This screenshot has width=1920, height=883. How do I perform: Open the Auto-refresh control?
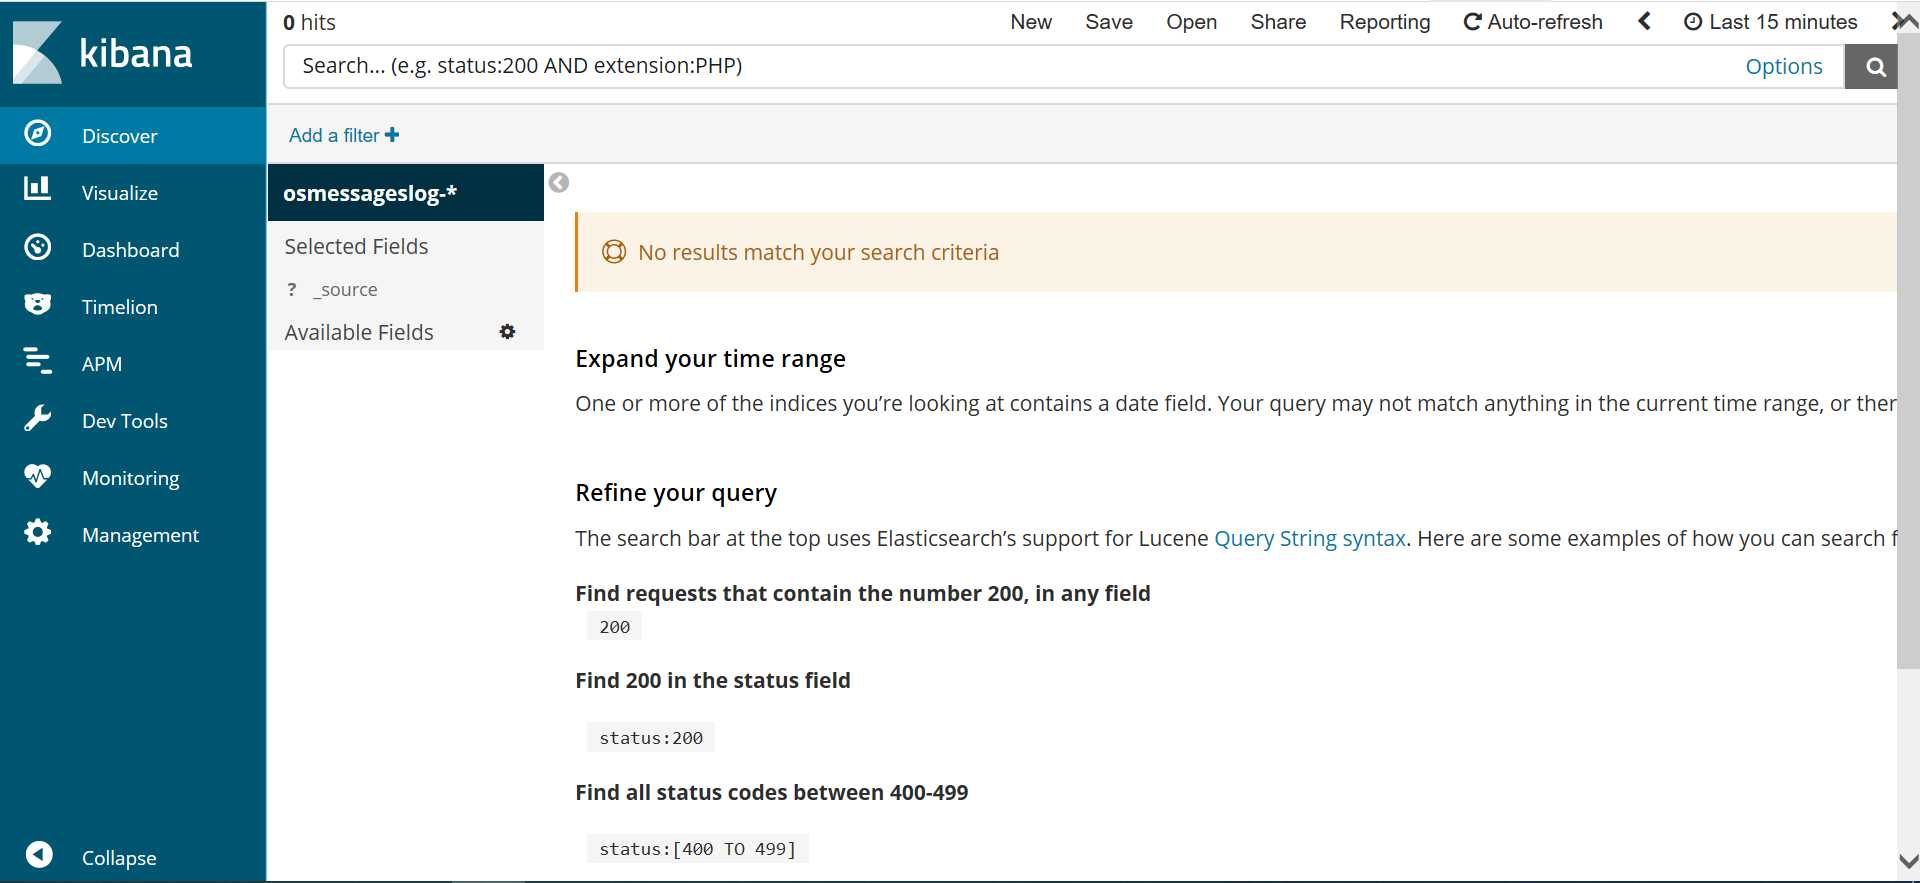click(x=1533, y=22)
